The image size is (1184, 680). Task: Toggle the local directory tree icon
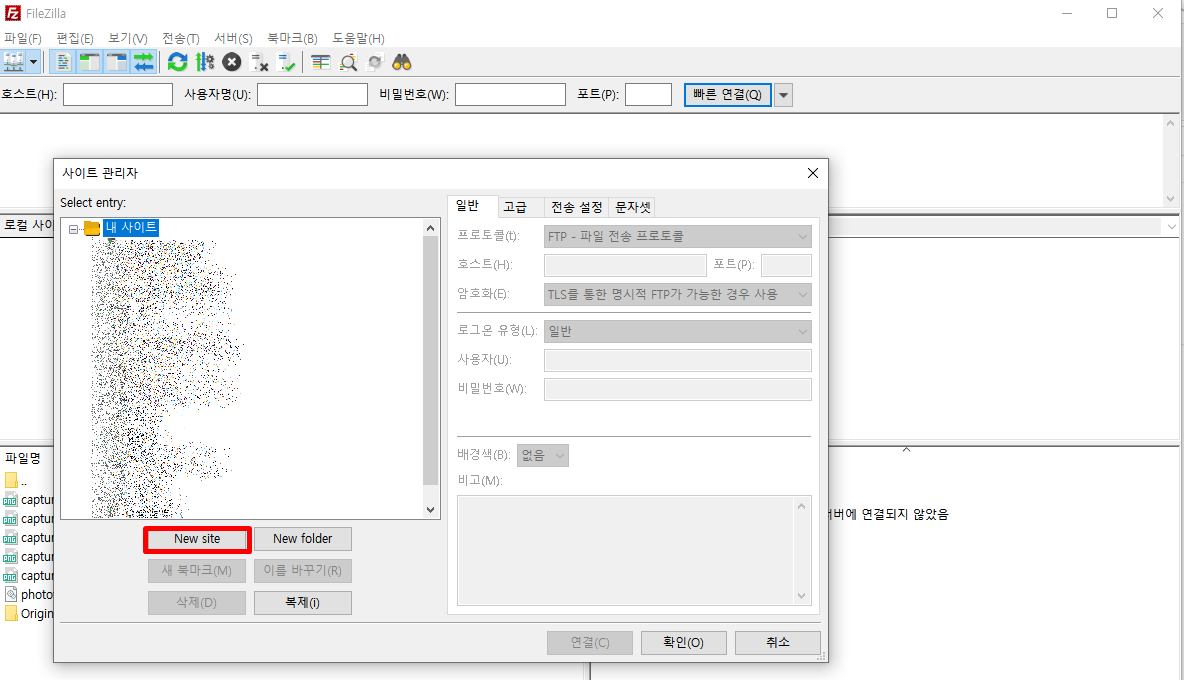coord(90,62)
